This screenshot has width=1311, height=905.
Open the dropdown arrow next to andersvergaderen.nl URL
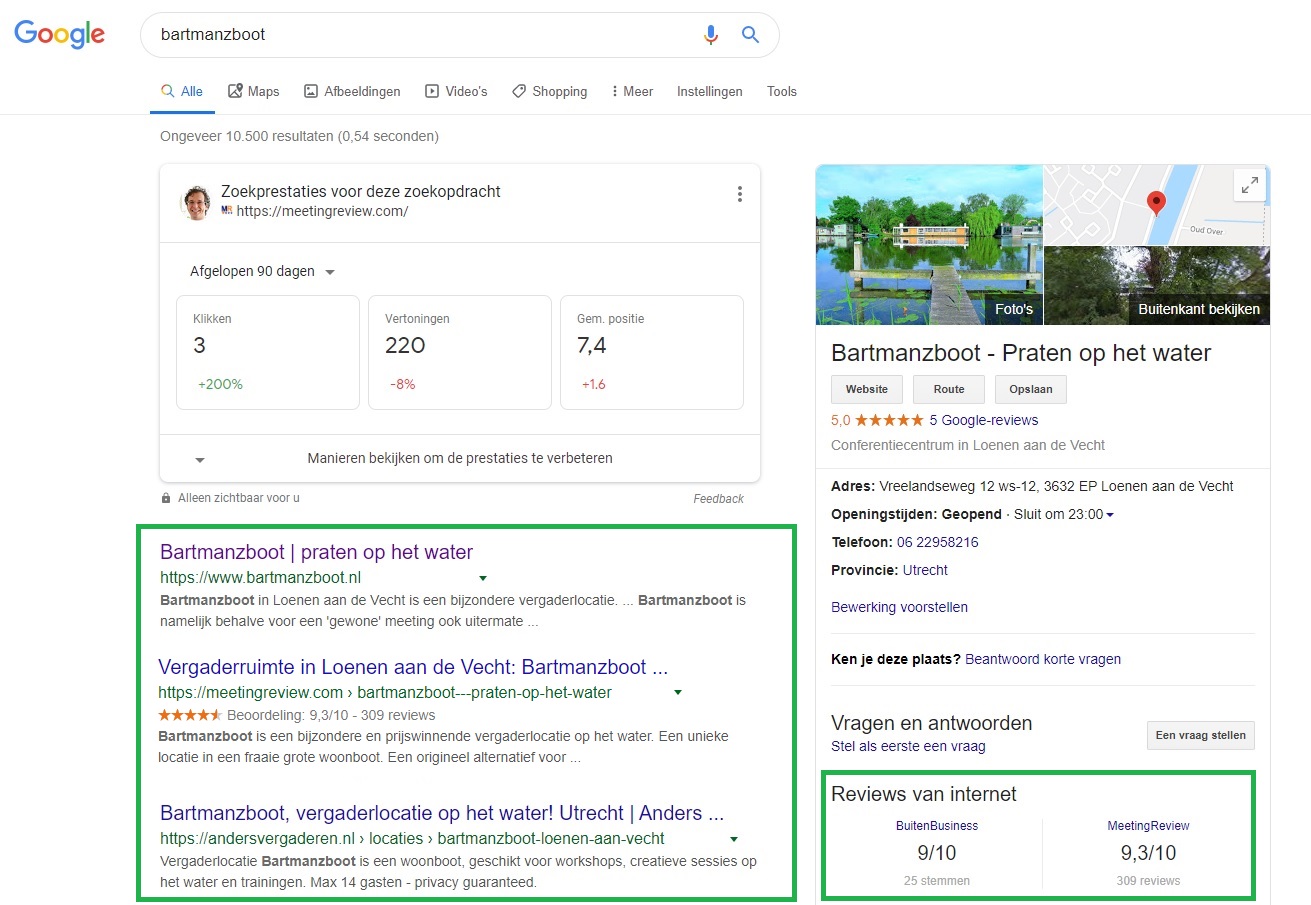click(734, 839)
